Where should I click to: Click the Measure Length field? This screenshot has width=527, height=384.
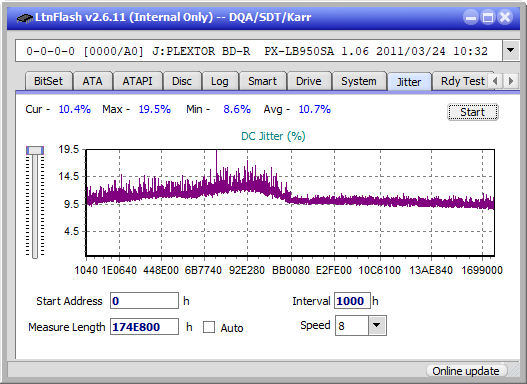coord(144,327)
